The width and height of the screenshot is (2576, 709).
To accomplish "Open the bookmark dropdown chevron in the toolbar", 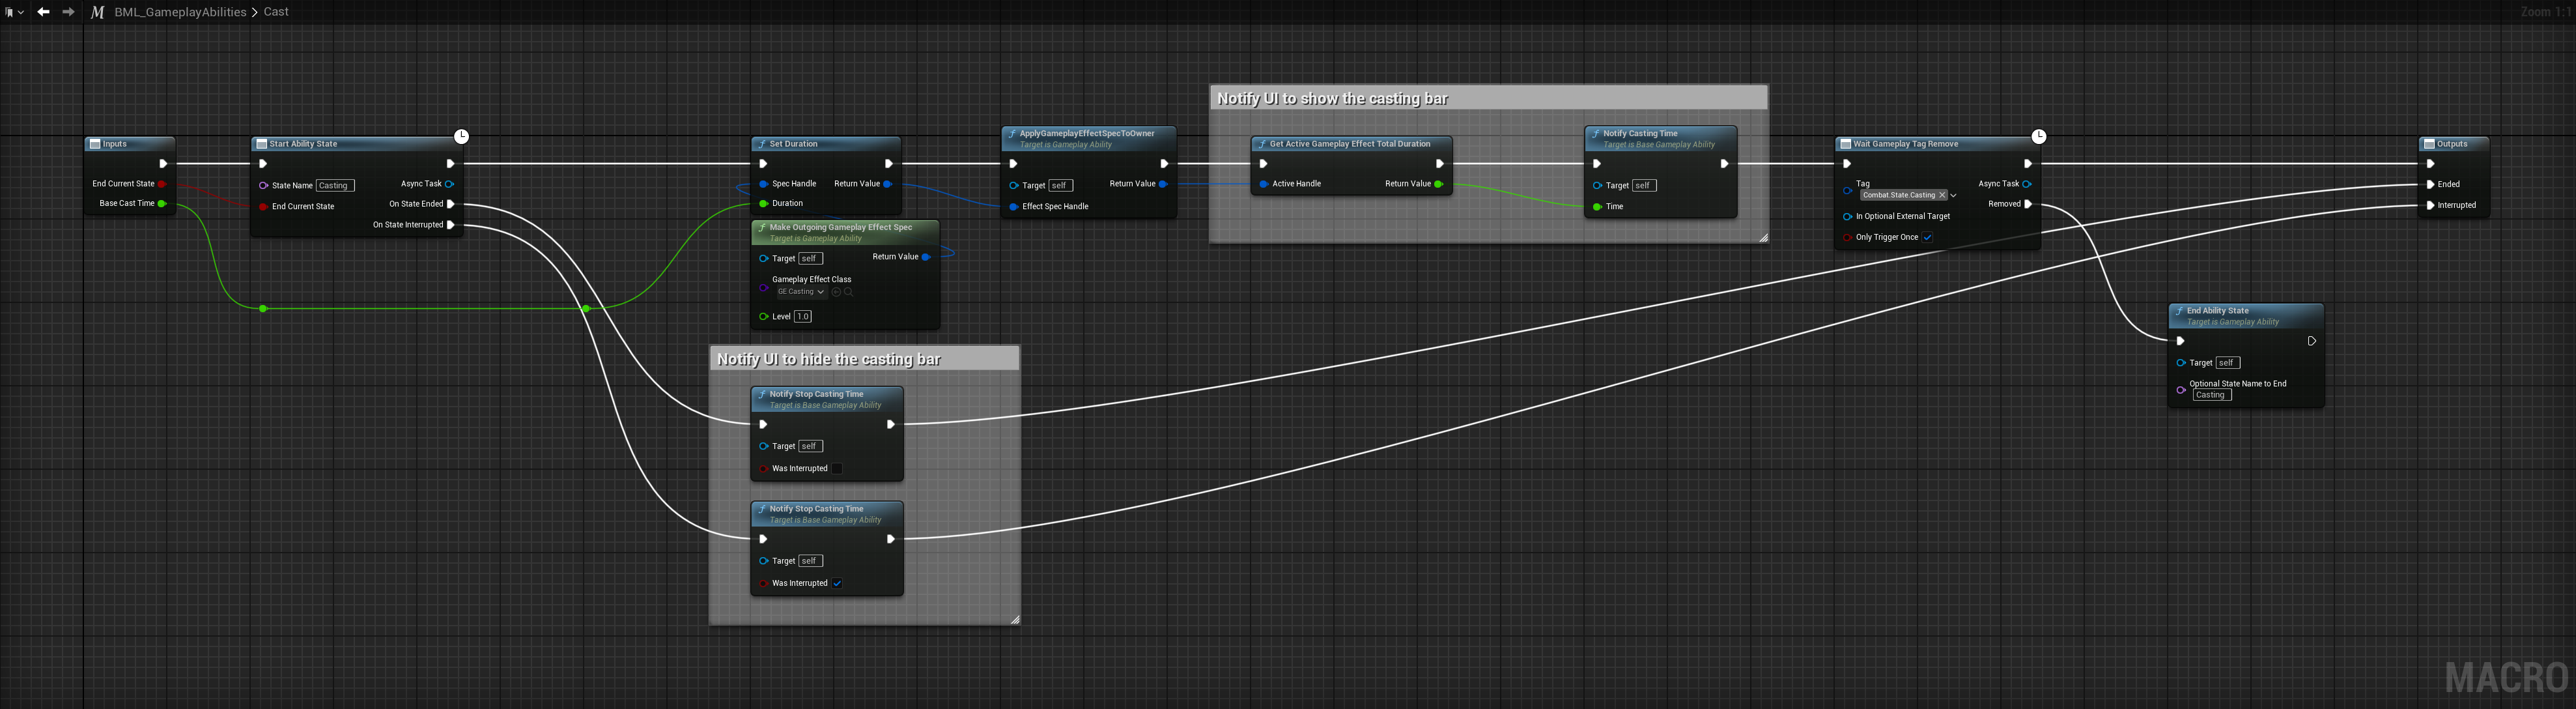I will [x=21, y=12].
